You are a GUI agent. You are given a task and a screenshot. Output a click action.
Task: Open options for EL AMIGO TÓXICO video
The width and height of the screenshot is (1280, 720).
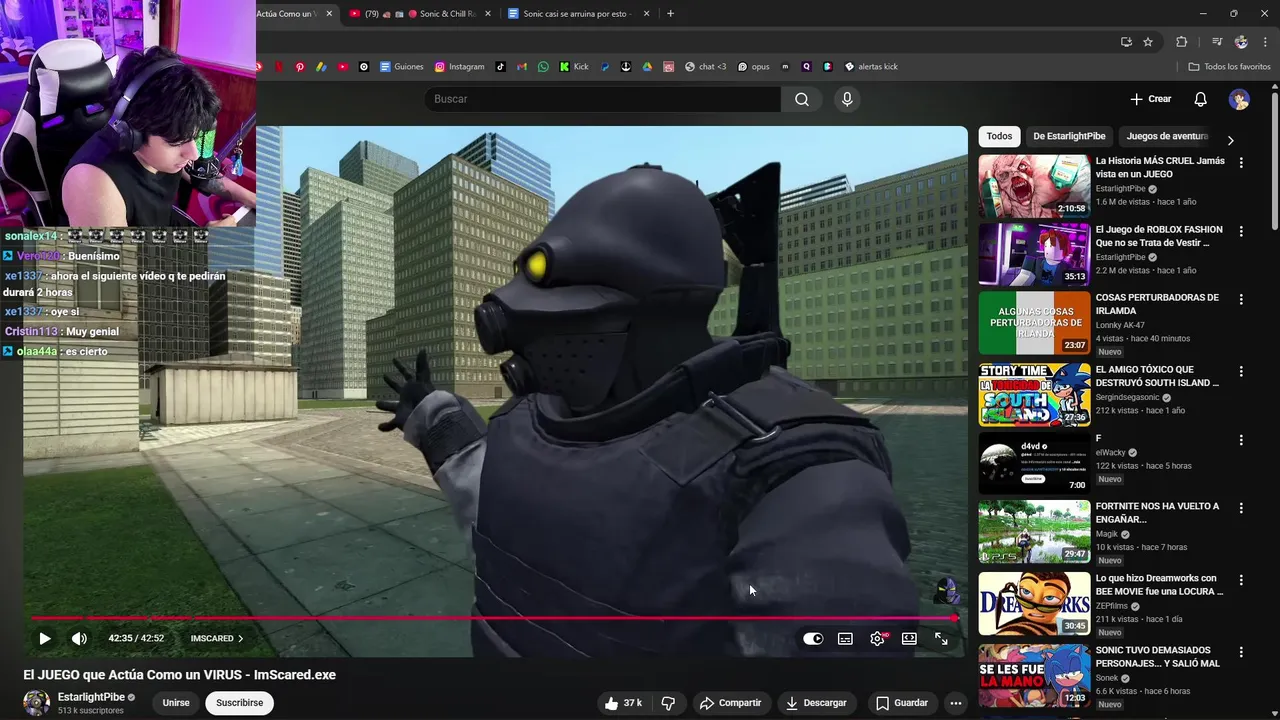point(1241,371)
